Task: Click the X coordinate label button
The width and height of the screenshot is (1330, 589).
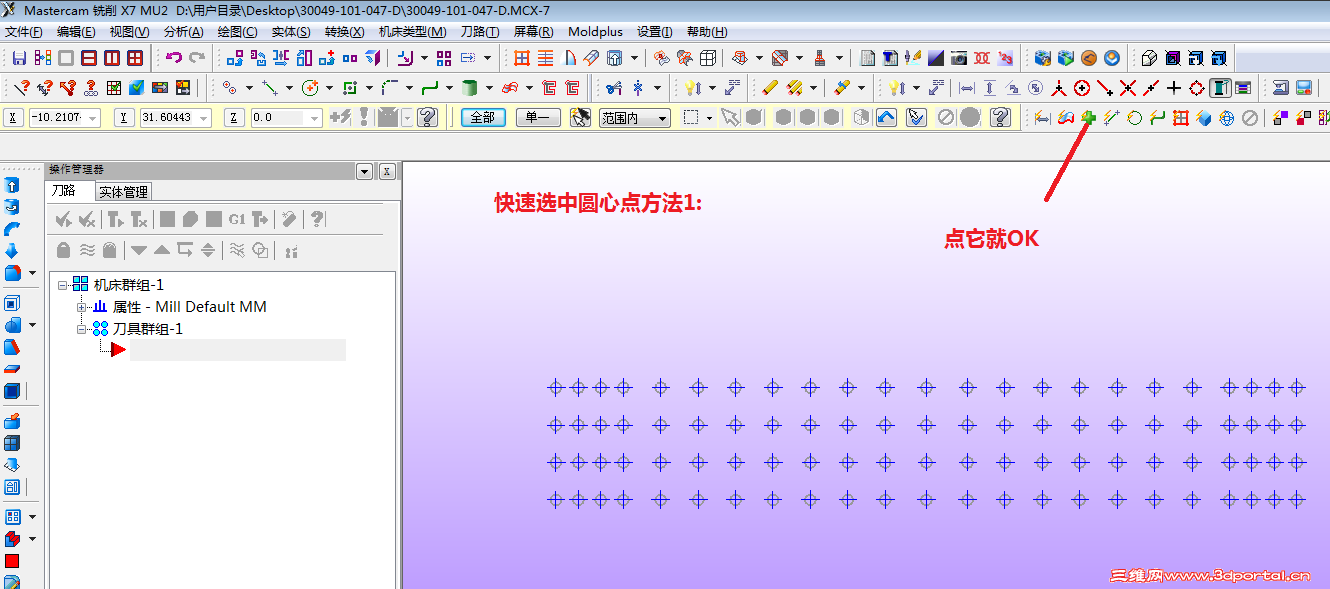Action: (13, 118)
